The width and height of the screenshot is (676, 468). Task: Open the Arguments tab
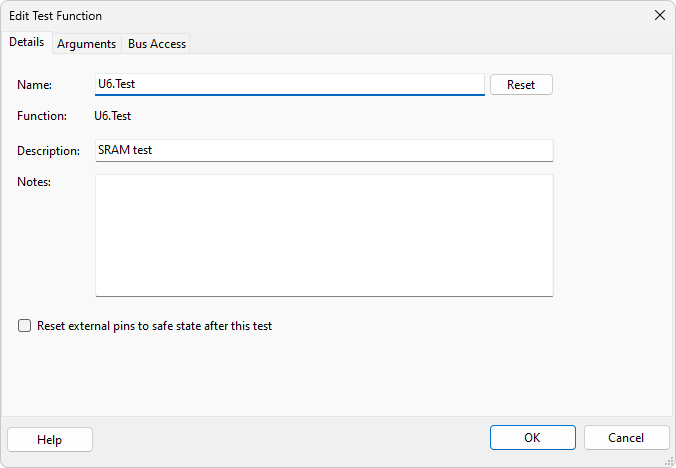(x=85, y=44)
